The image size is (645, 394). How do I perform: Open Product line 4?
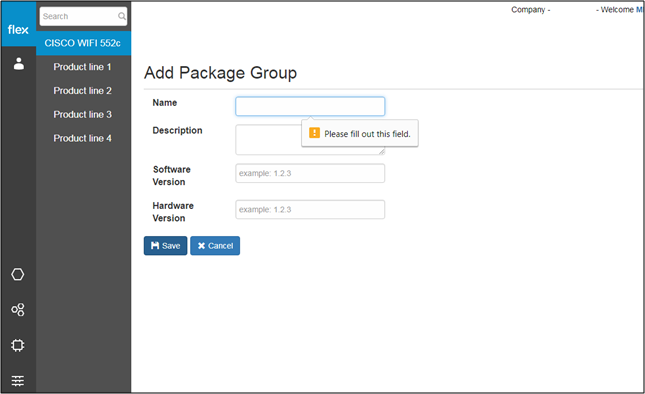(82, 139)
